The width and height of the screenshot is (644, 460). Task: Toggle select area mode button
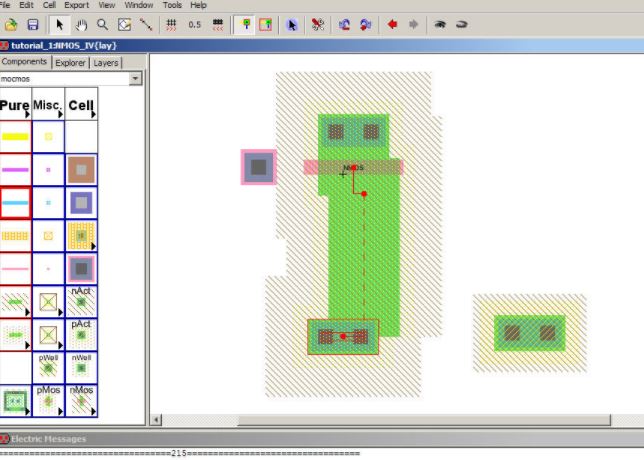(x=266, y=24)
